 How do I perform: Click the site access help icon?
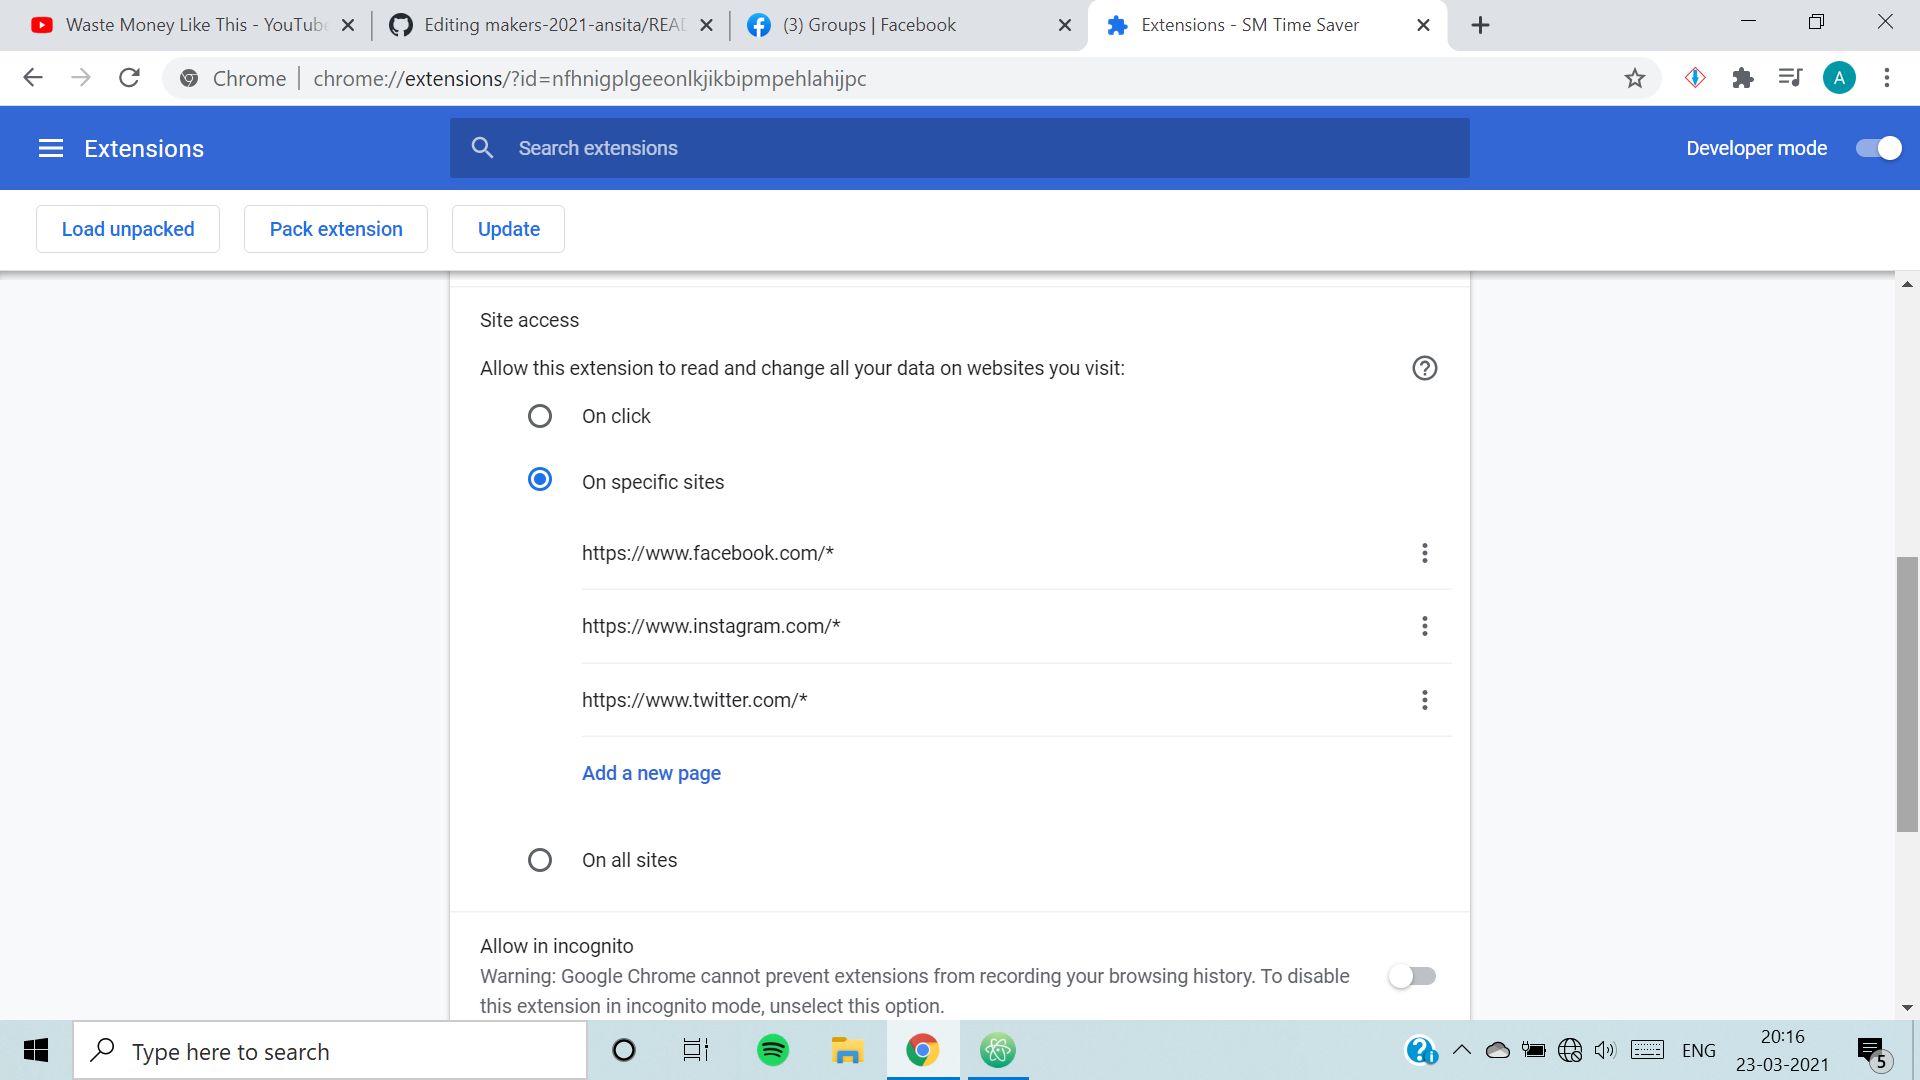[1424, 368]
